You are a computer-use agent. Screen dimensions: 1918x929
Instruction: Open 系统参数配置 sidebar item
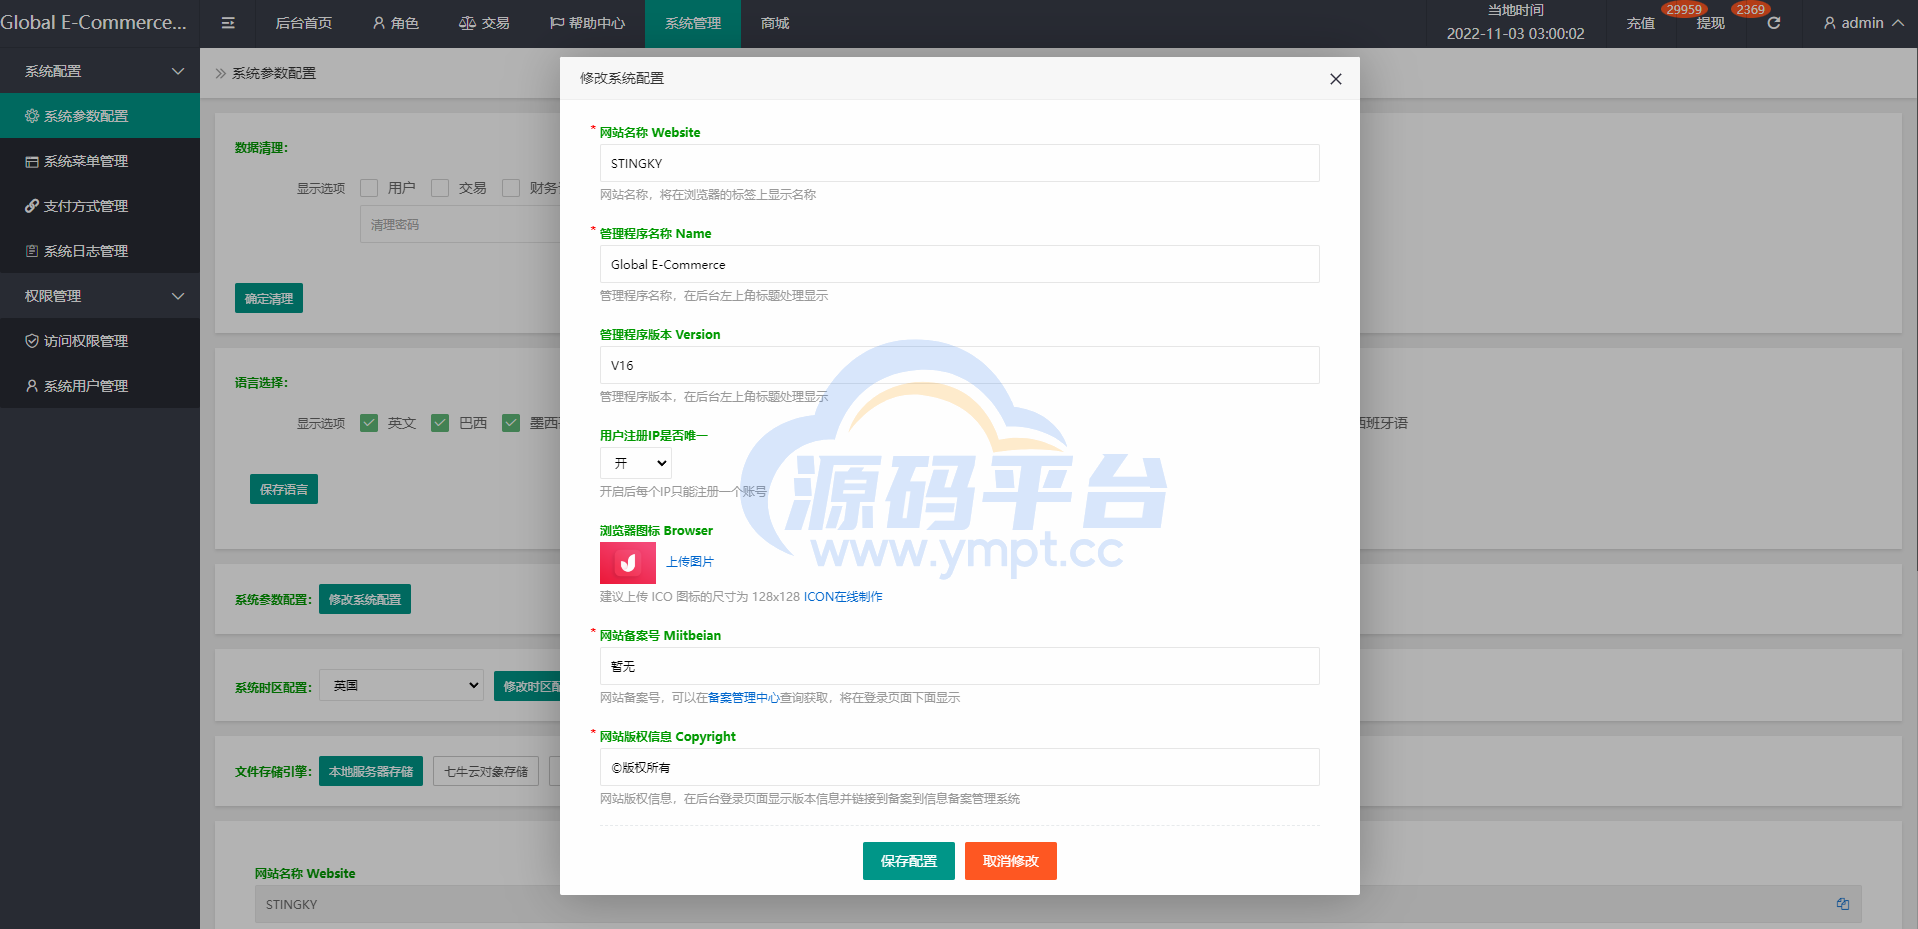coord(100,116)
